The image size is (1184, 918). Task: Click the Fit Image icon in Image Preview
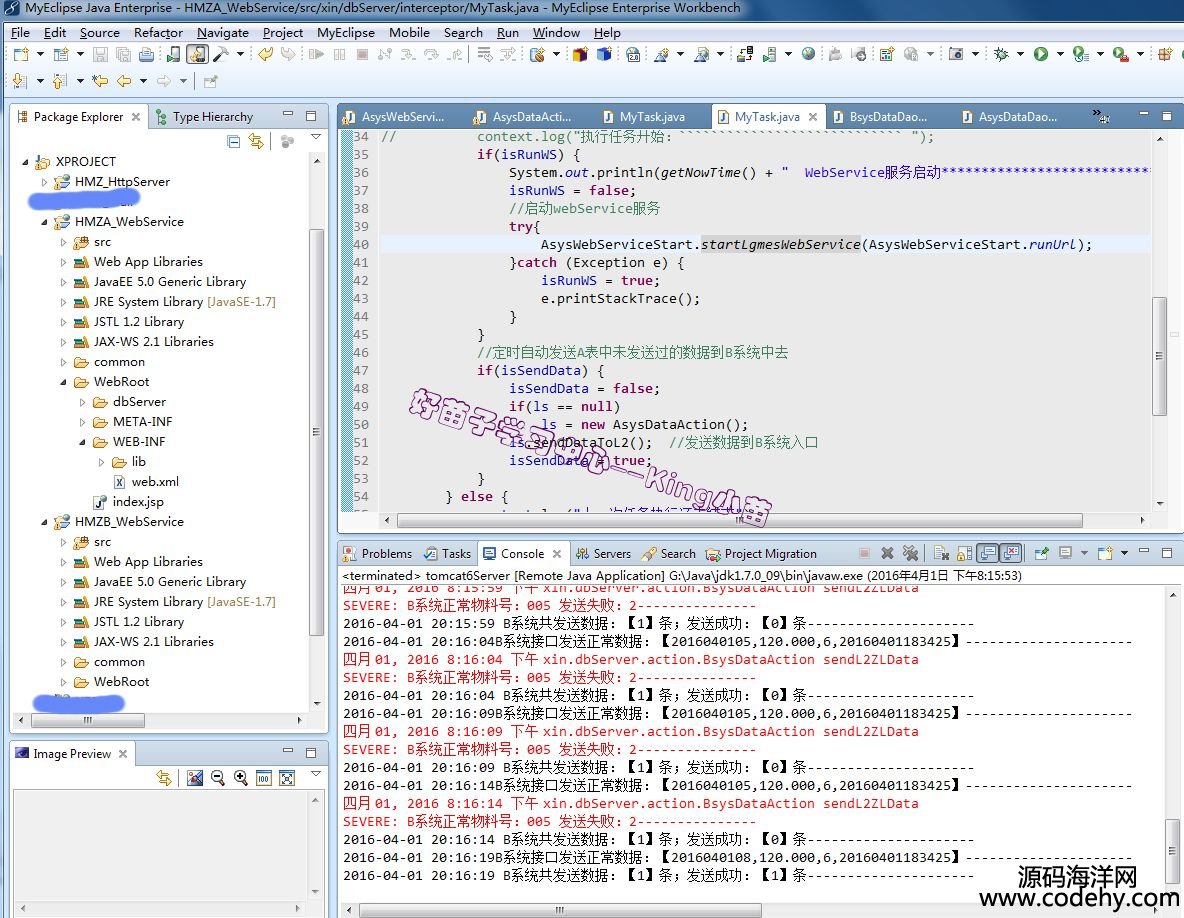tap(287, 778)
